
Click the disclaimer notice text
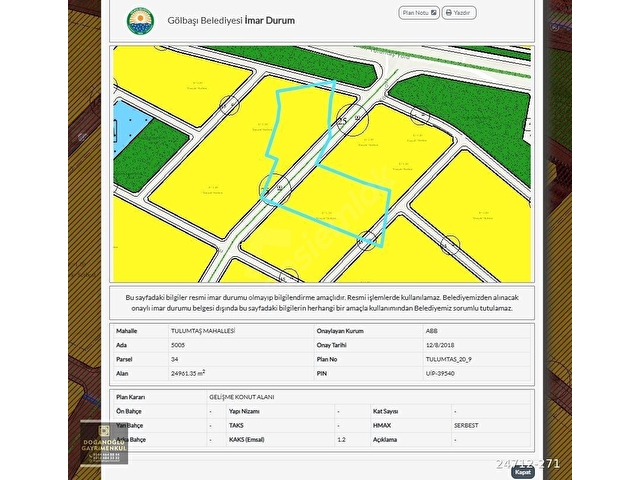point(322,303)
